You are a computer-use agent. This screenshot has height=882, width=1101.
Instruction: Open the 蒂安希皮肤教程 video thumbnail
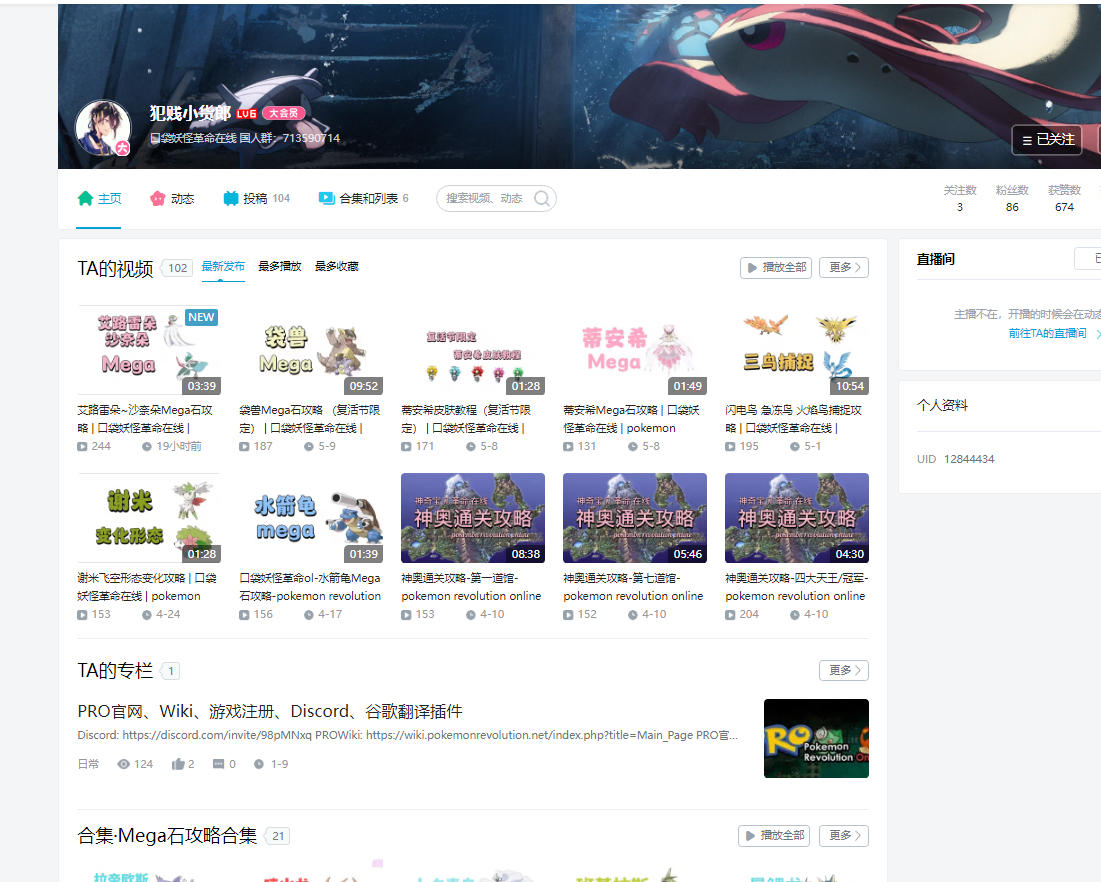pos(473,350)
